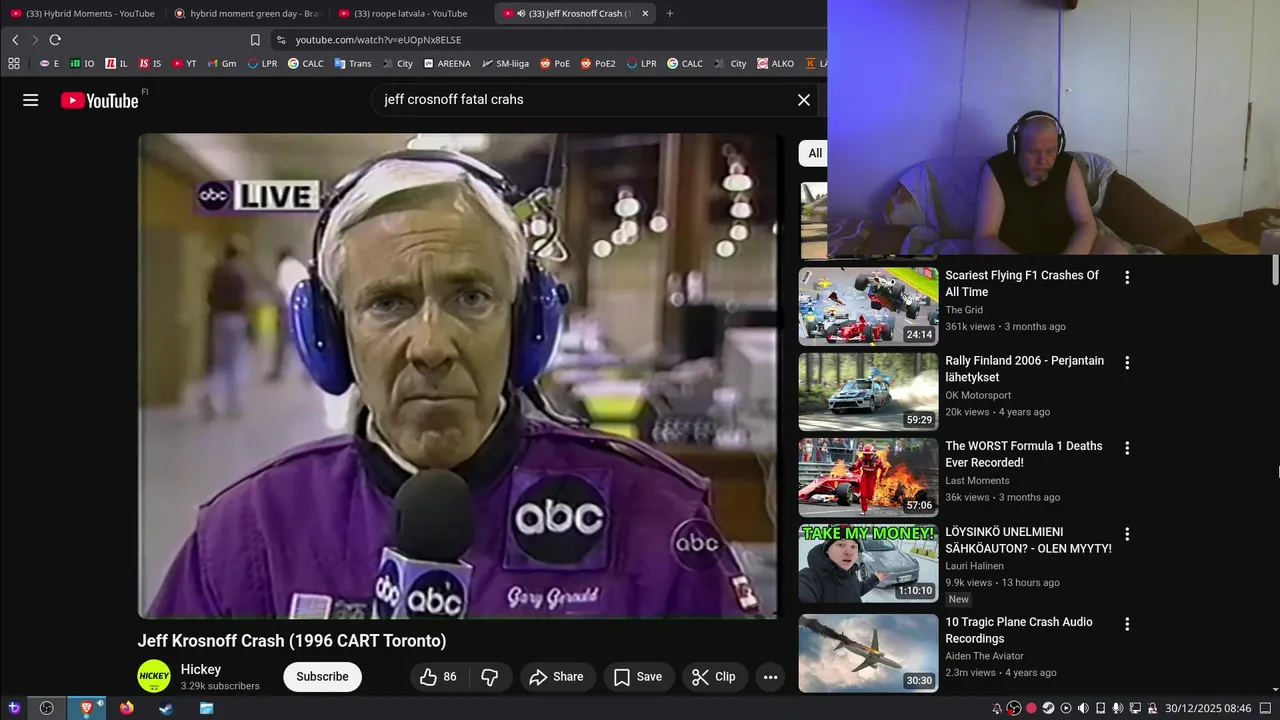
Task: Open the Hickey channel name link
Action: tap(201, 670)
